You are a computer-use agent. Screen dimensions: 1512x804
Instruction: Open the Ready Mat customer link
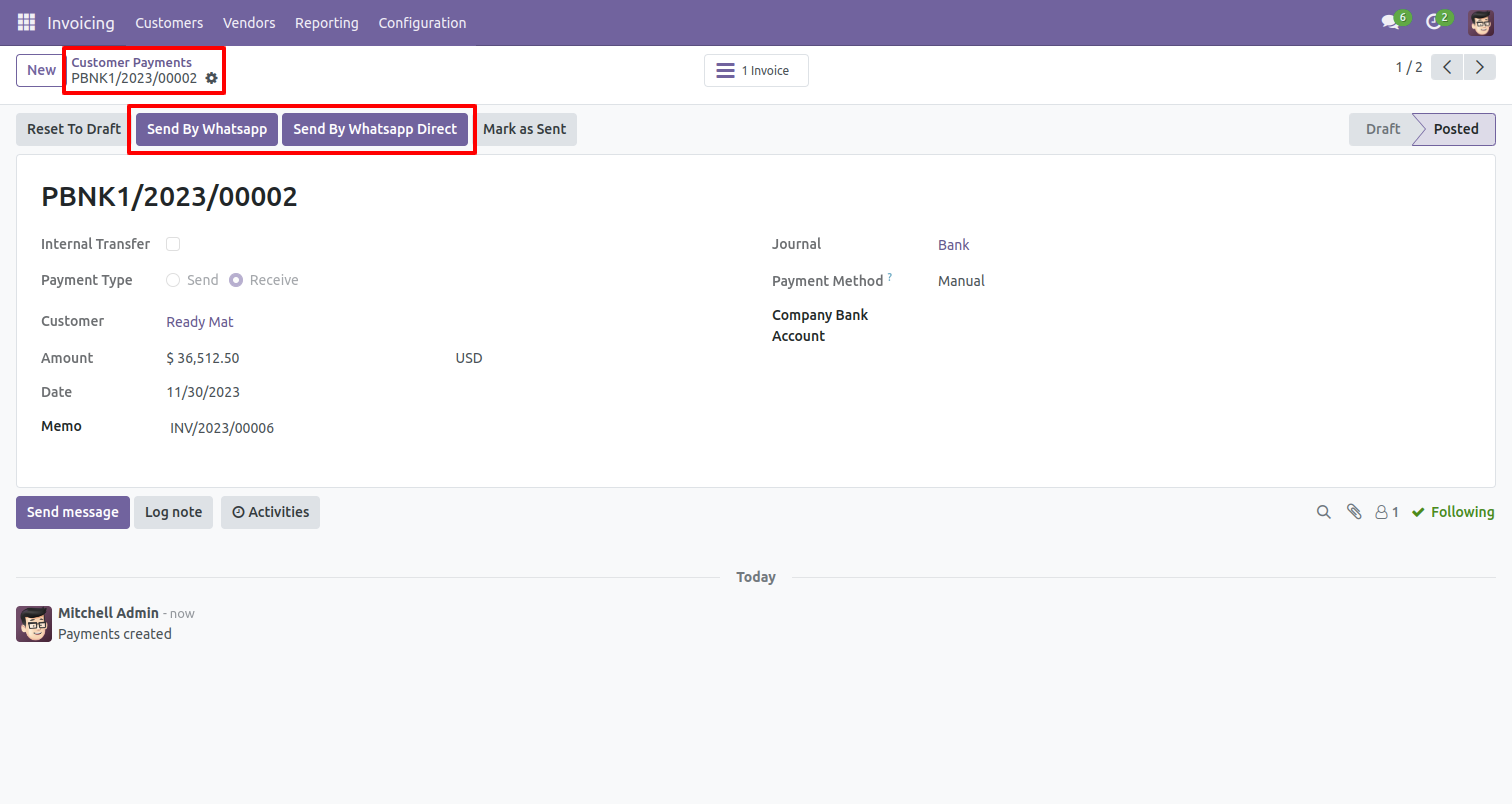click(x=200, y=322)
